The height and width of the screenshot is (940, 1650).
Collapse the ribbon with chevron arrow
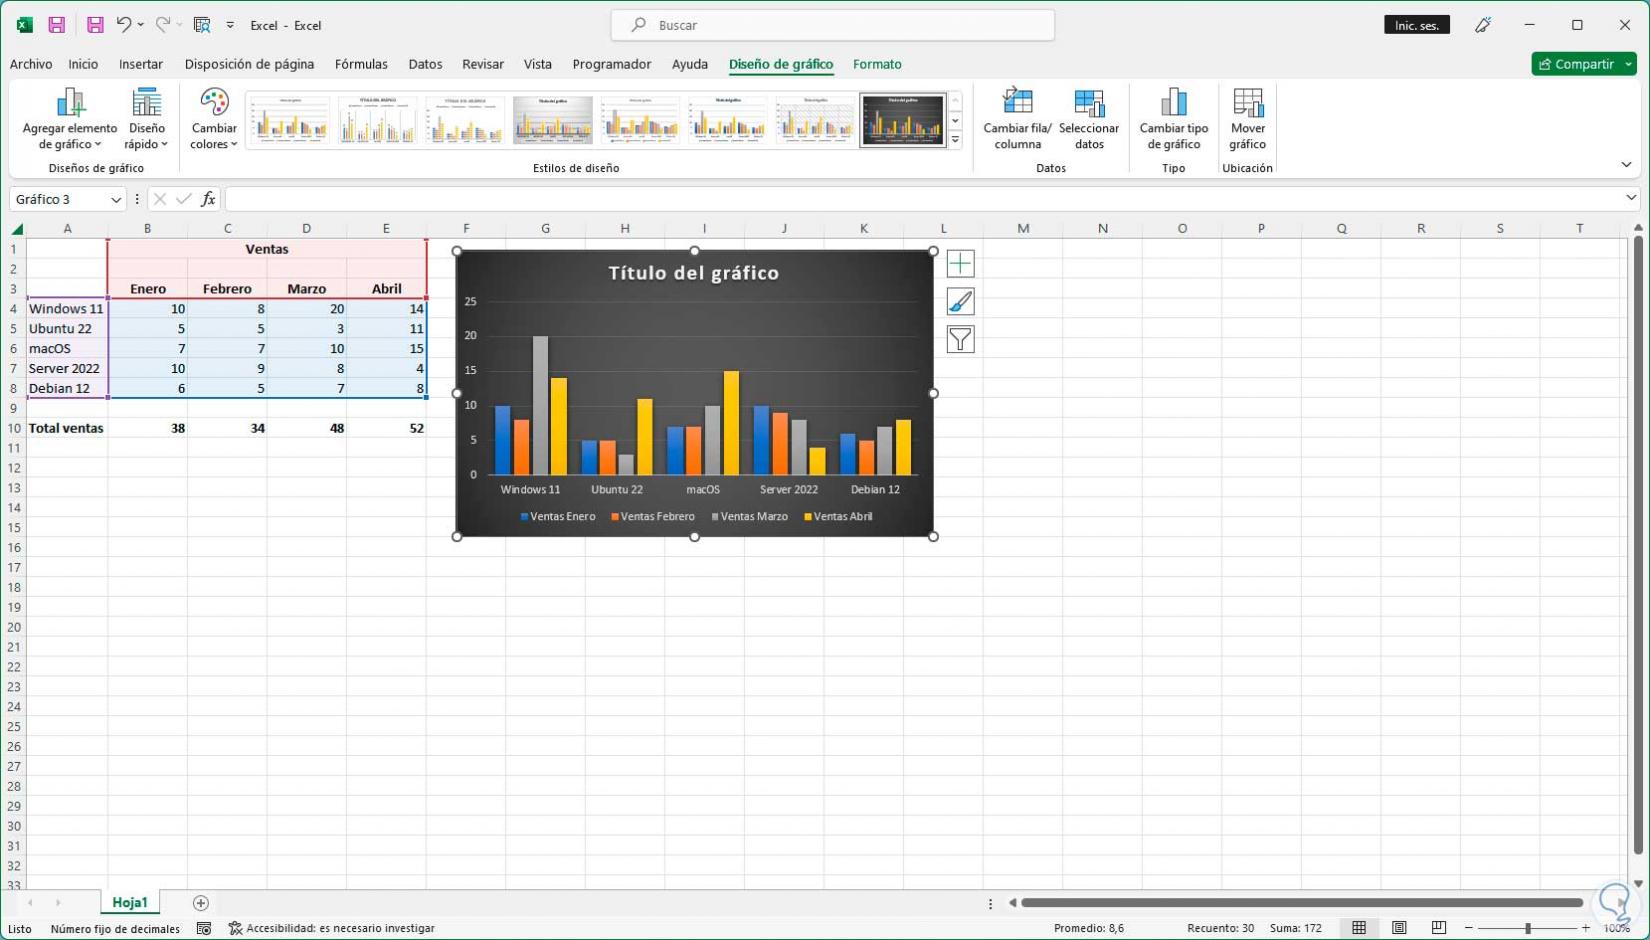click(1626, 165)
